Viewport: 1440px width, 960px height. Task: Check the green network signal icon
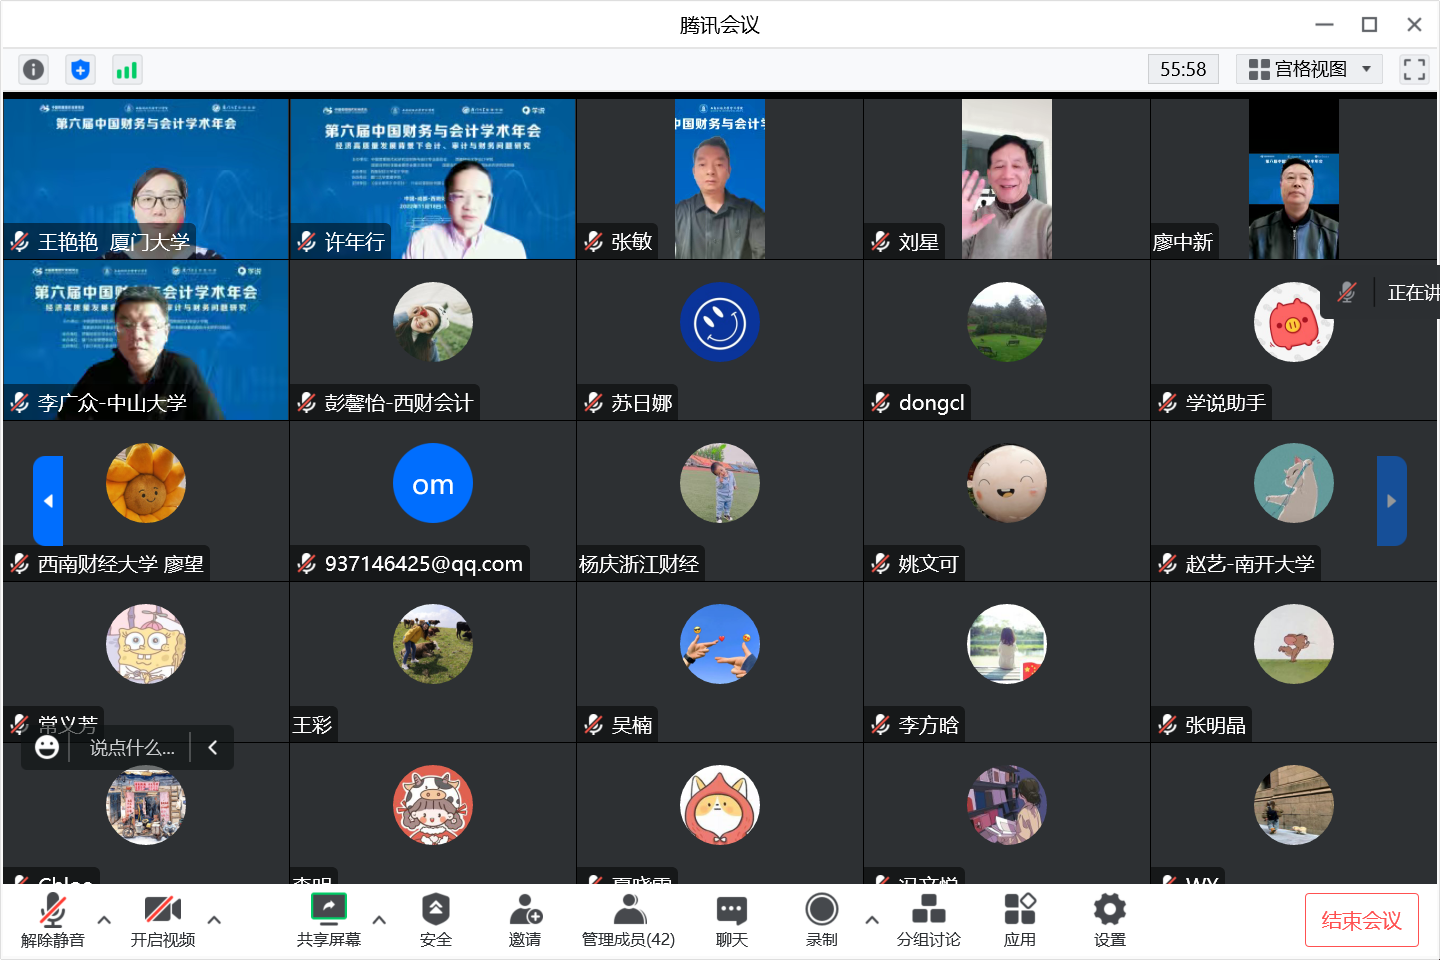[x=126, y=69]
